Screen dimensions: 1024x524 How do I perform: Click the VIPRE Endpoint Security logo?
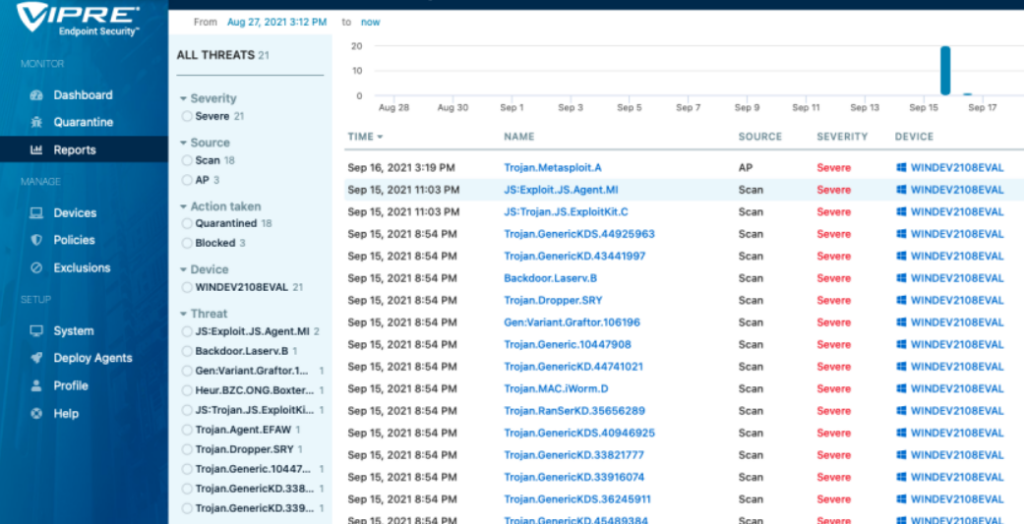pyautogui.click(x=78, y=19)
